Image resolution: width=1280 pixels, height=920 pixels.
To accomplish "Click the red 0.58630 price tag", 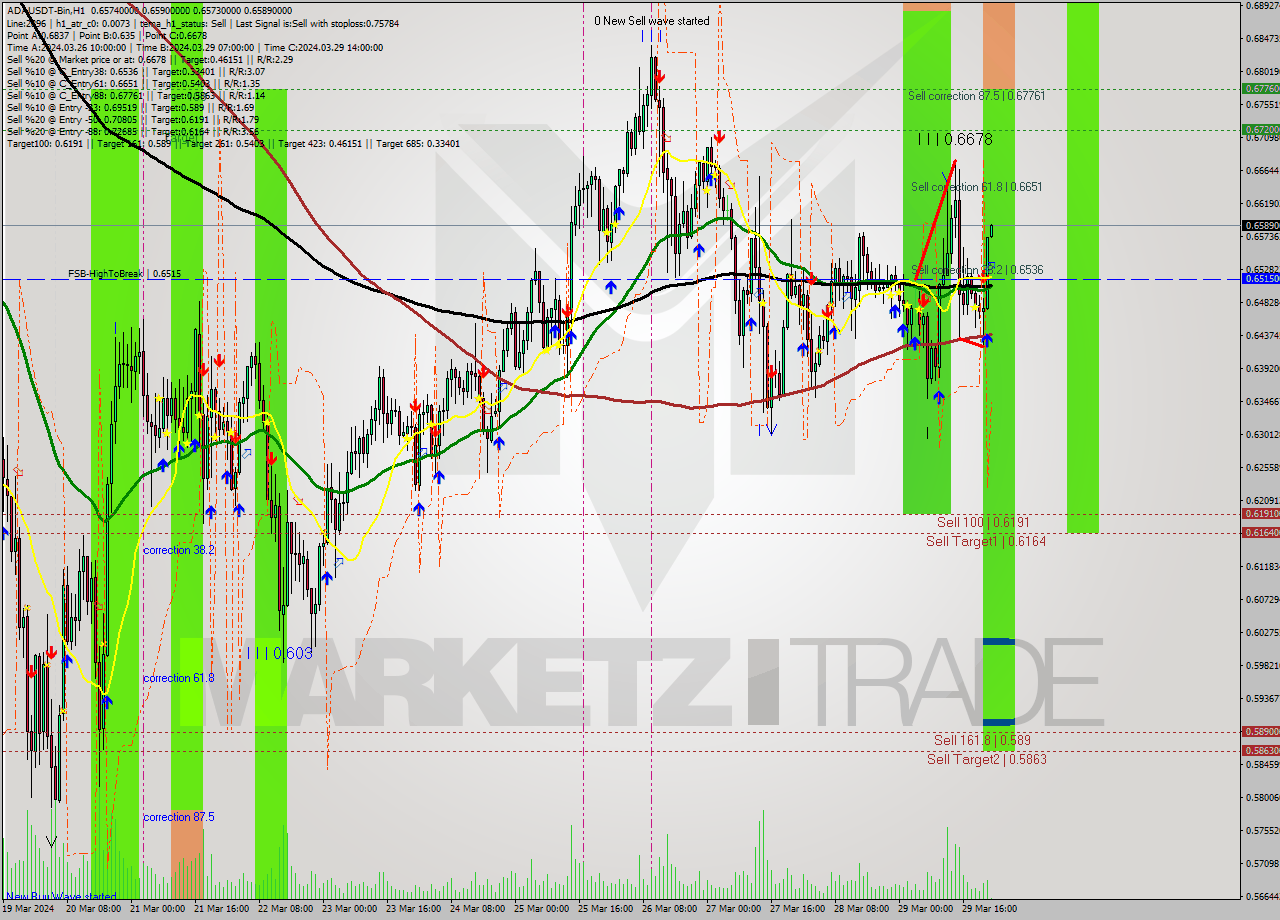I will pos(1260,751).
